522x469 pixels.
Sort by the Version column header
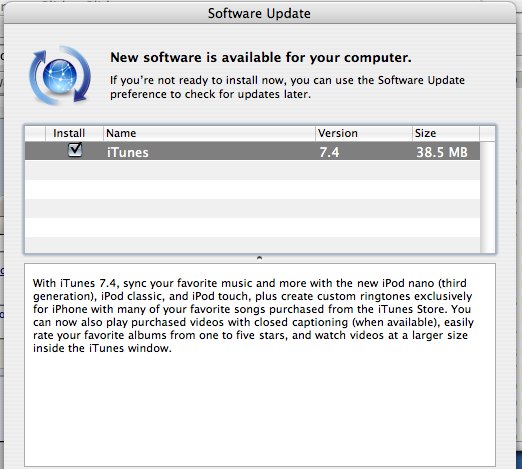coord(364,133)
